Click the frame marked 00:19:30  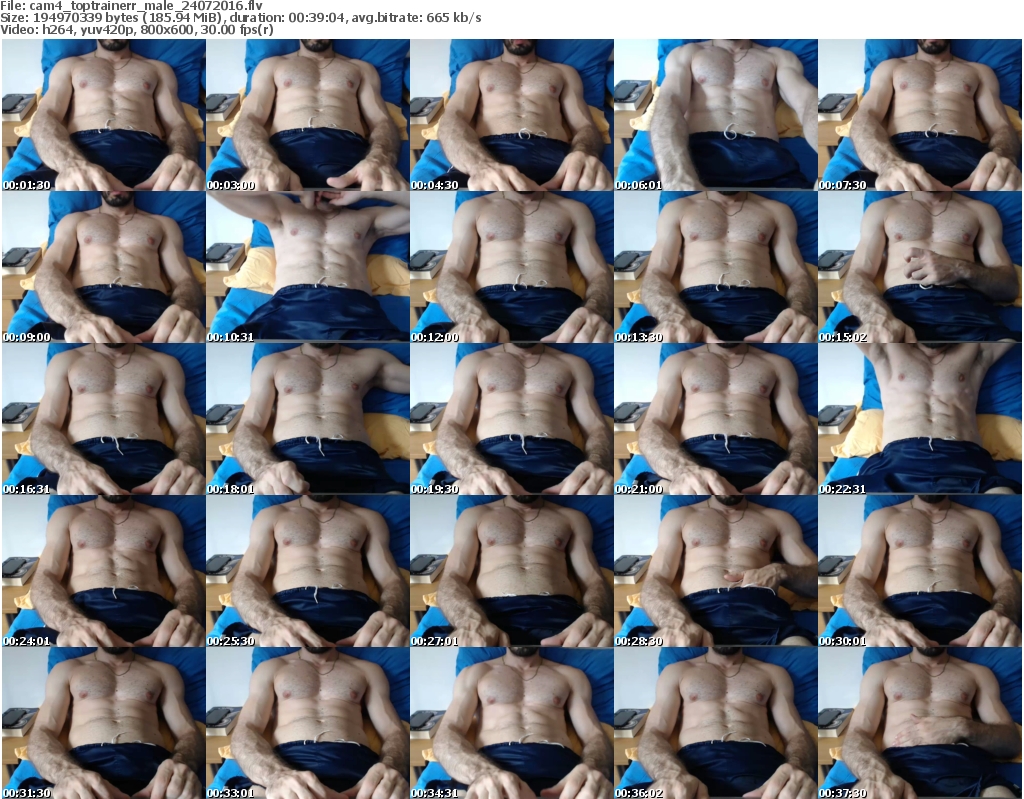pyautogui.click(x=512, y=419)
